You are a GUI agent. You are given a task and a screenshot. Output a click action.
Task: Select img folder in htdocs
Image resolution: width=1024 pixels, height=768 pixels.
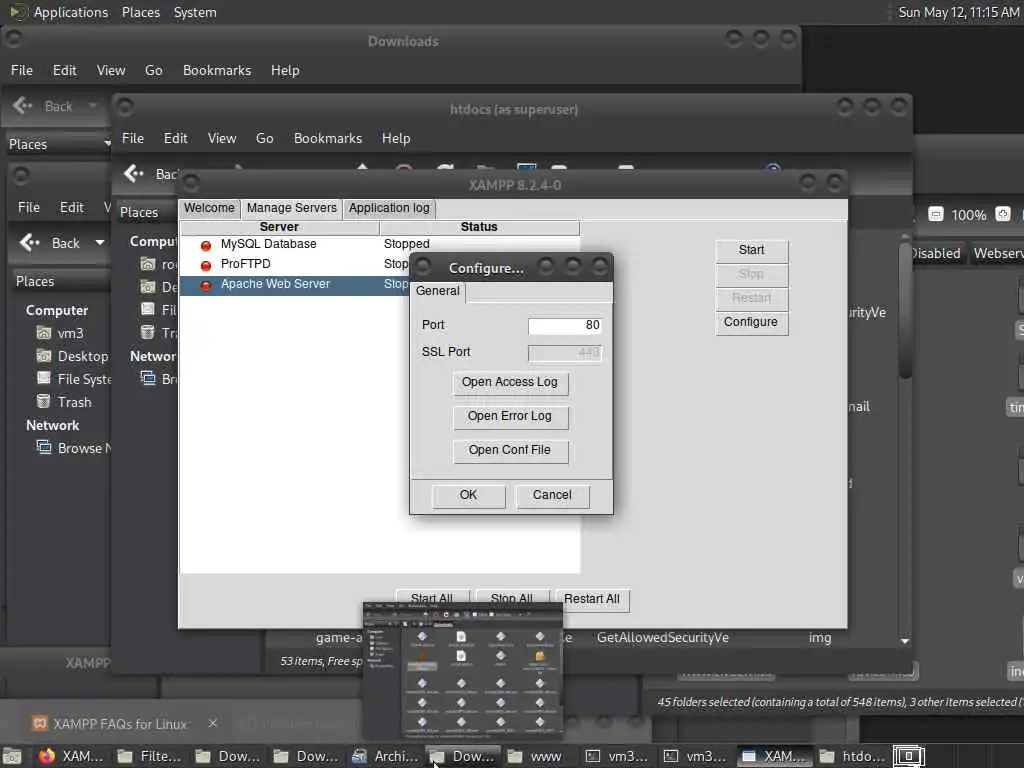[820, 638]
